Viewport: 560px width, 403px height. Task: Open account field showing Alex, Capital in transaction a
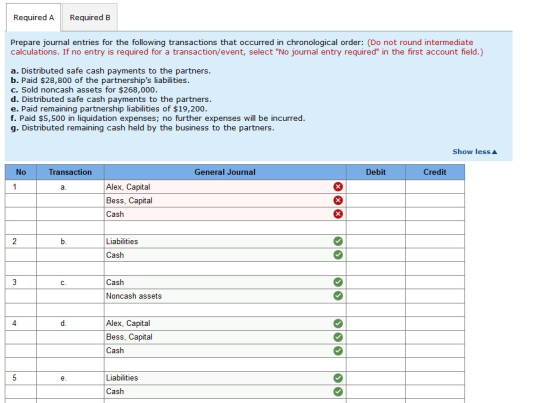[225, 187]
